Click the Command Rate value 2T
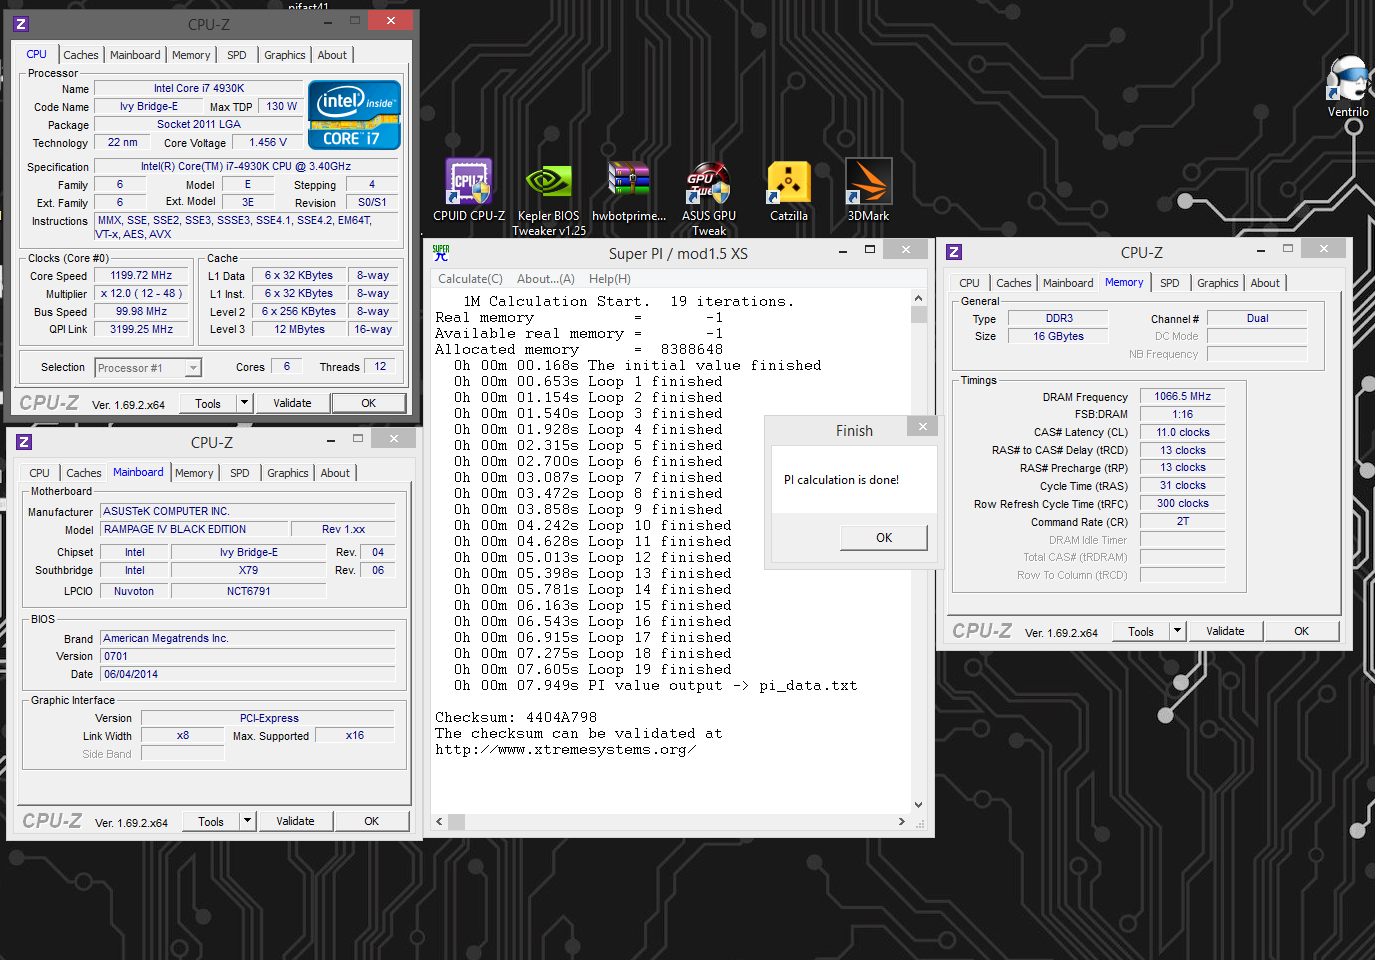This screenshot has height=960, width=1375. coord(1182,521)
